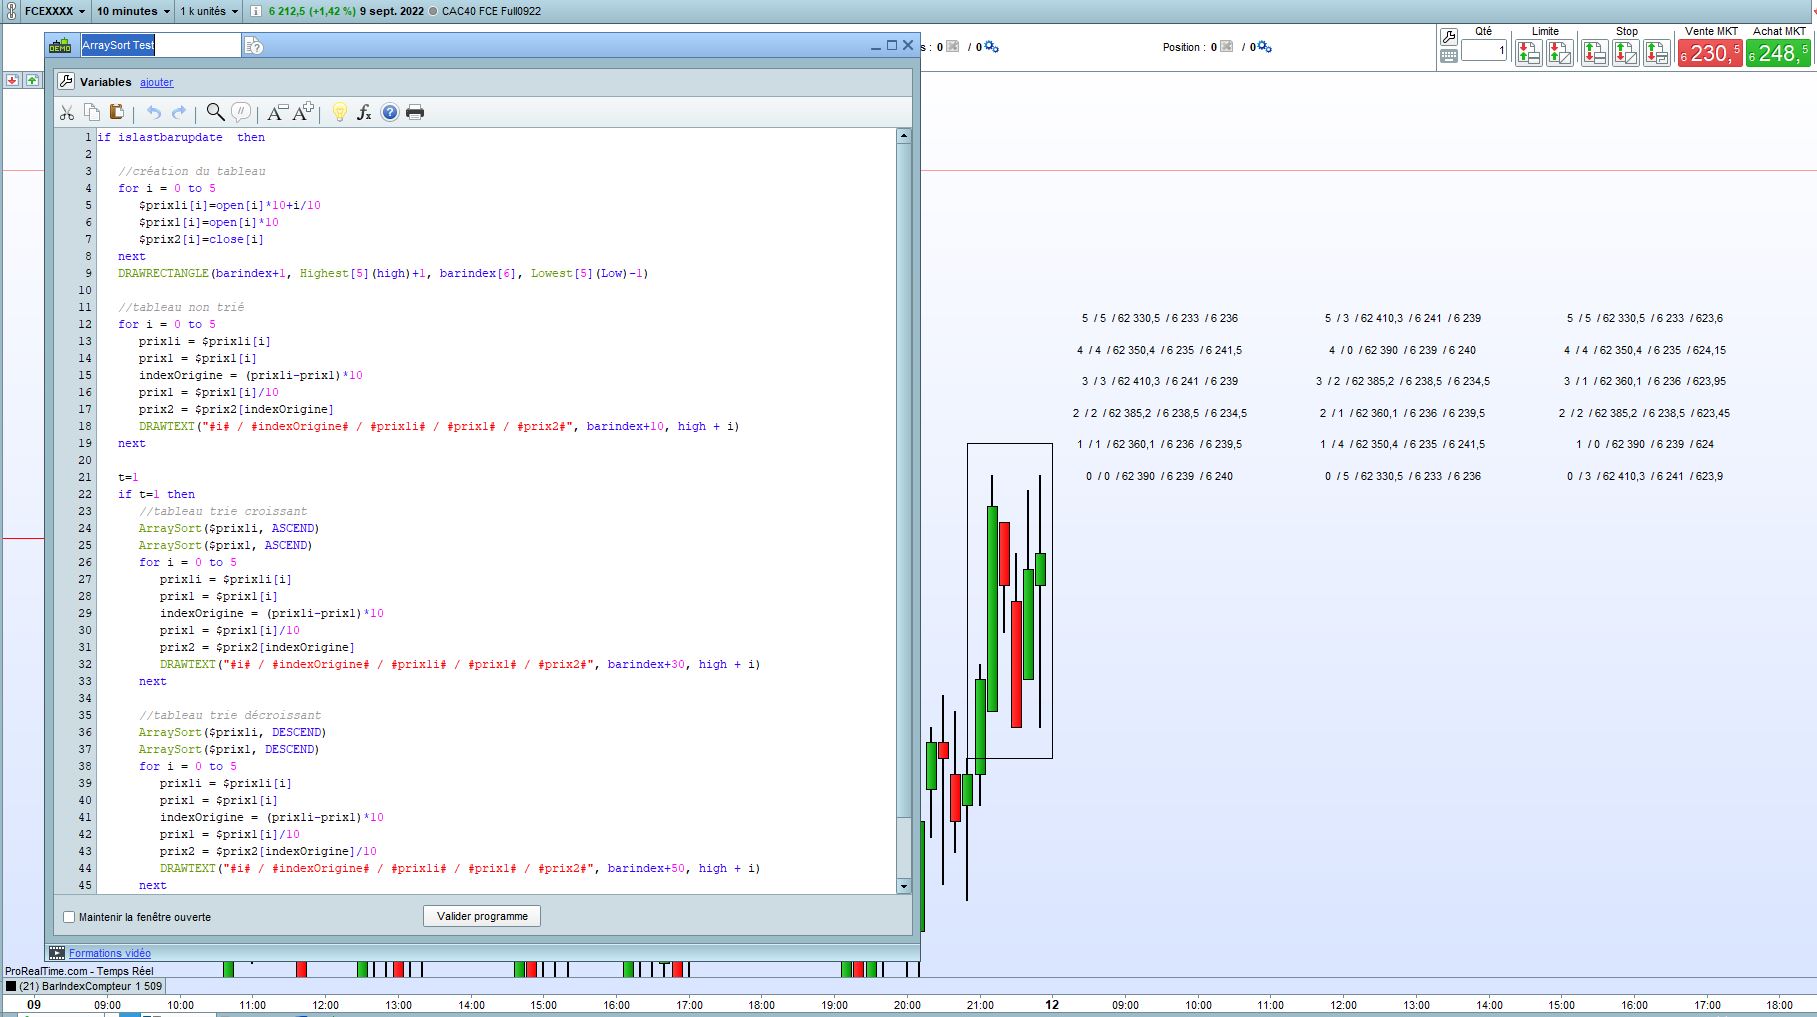Click the (21) BarIndexCompteur indicator label
The image size is (1817, 1017).
click(90, 986)
